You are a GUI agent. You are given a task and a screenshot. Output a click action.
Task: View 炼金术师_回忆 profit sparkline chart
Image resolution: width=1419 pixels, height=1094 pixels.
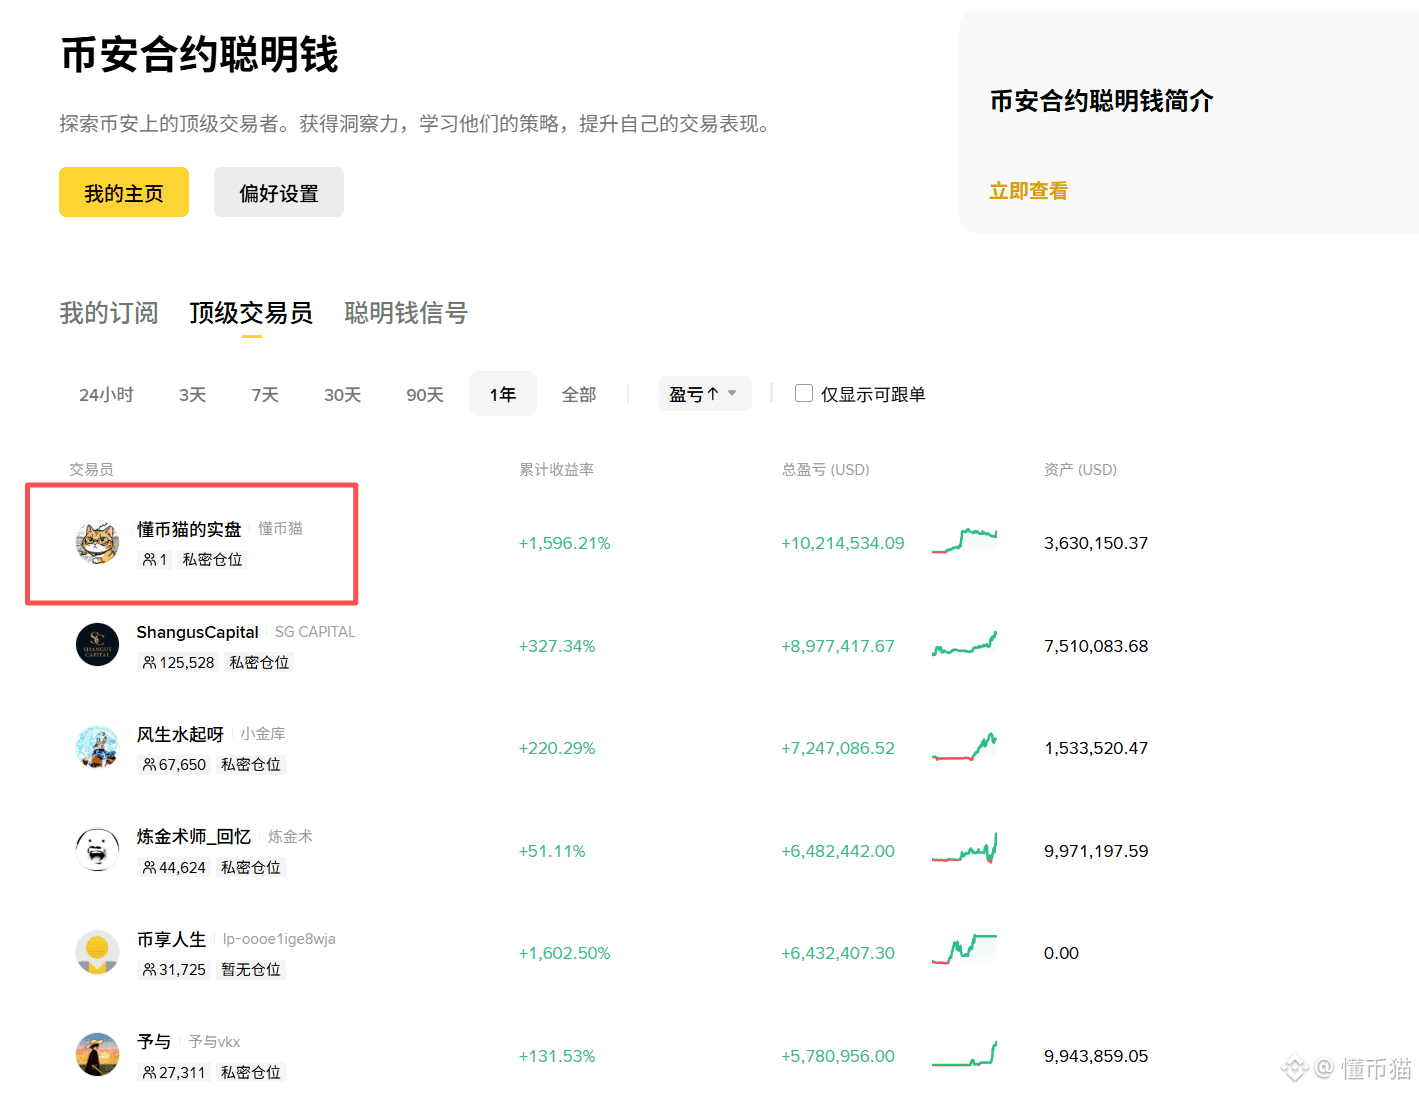click(964, 849)
